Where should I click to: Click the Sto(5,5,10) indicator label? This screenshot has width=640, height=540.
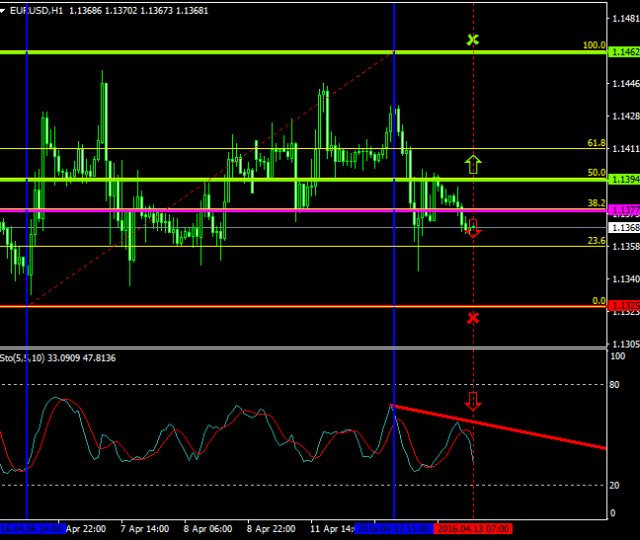tap(22, 357)
